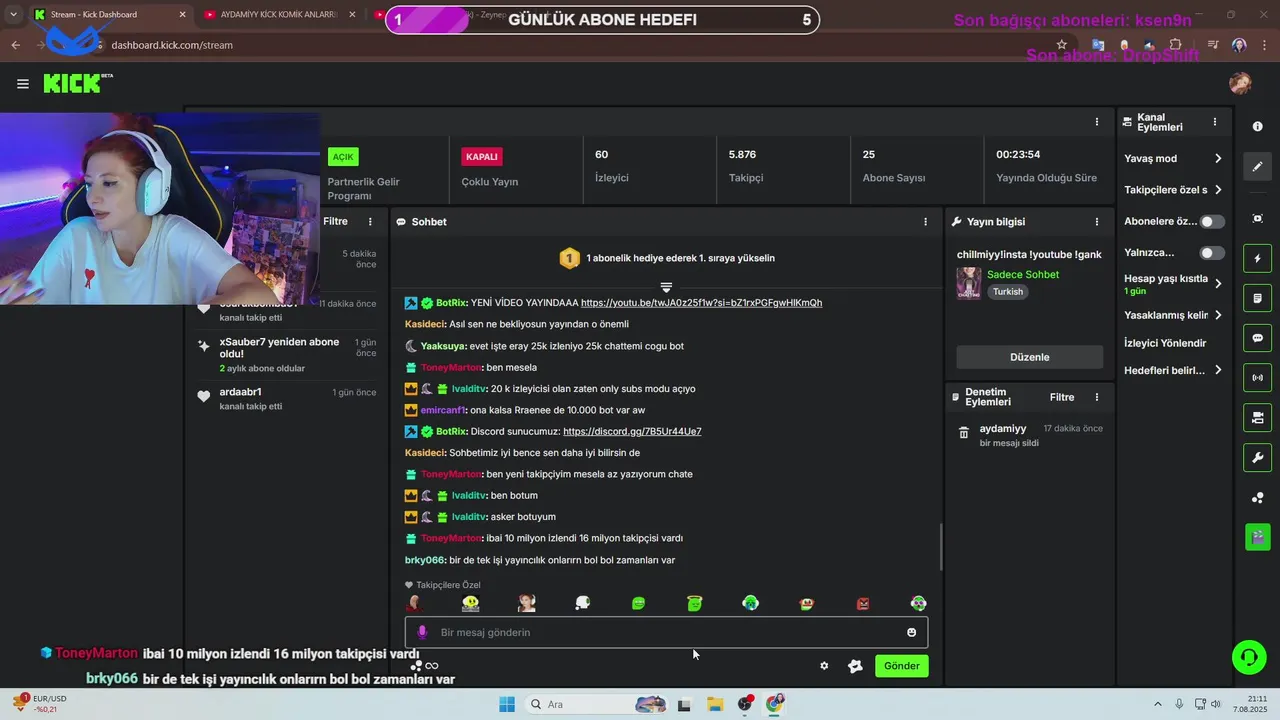Open three-dot menu beside left Filtre
Viewport: 1280px width, 720px height.
370,222
